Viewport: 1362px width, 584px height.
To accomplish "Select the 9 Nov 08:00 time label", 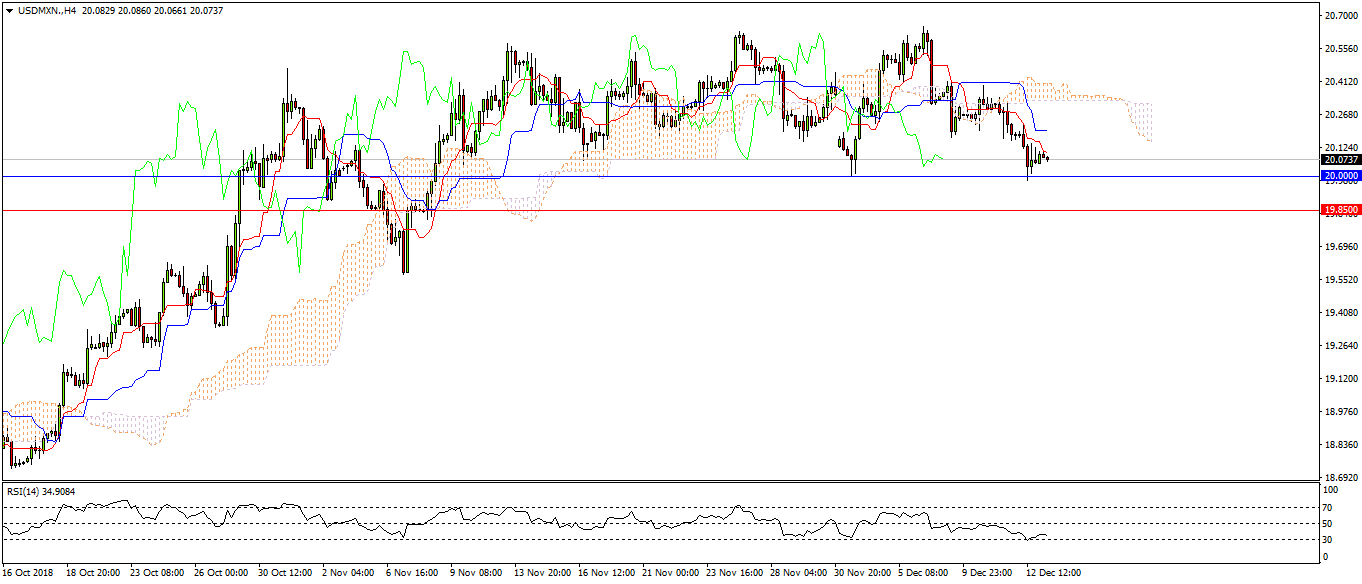I will click(476, 574).
